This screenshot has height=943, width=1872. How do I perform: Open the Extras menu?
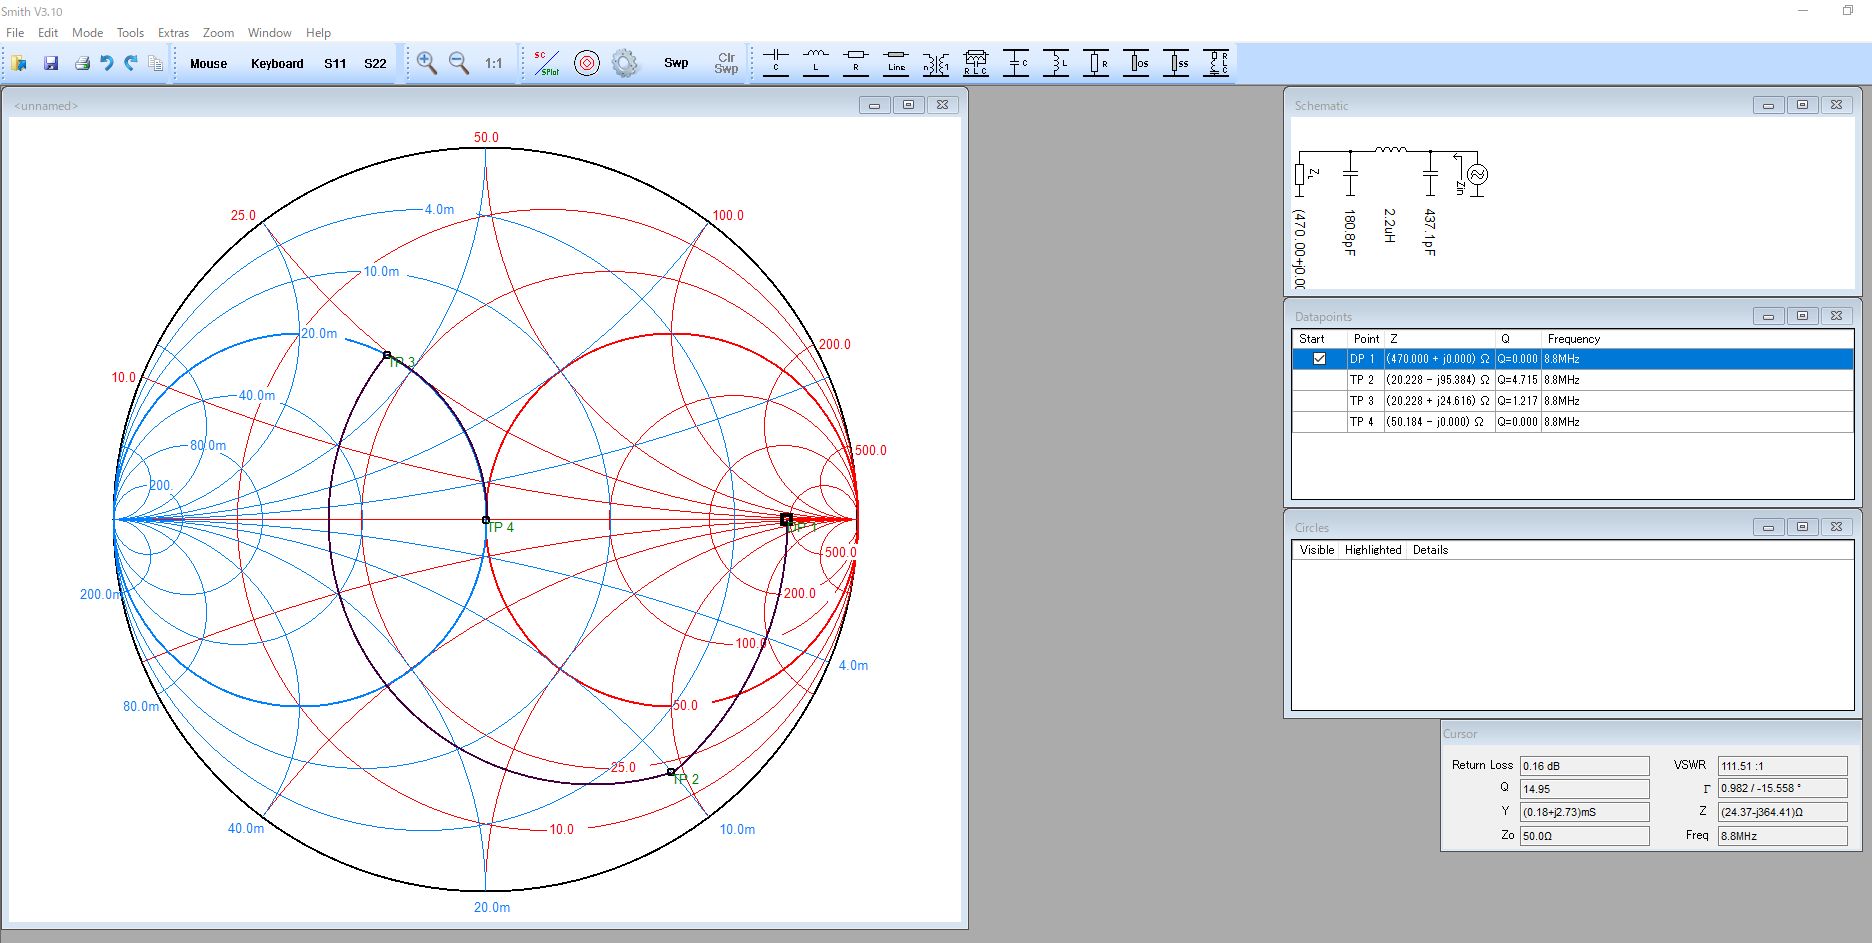point(173,33)
